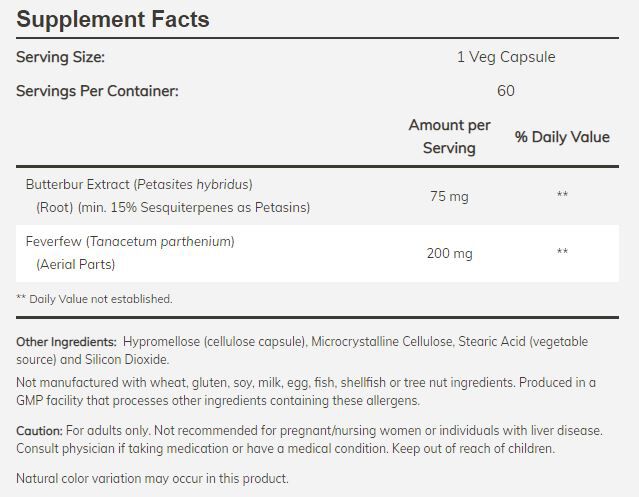The image size is (639, 497).
Task: Click the Serving Size label
Action: click(x=60, y=57)
